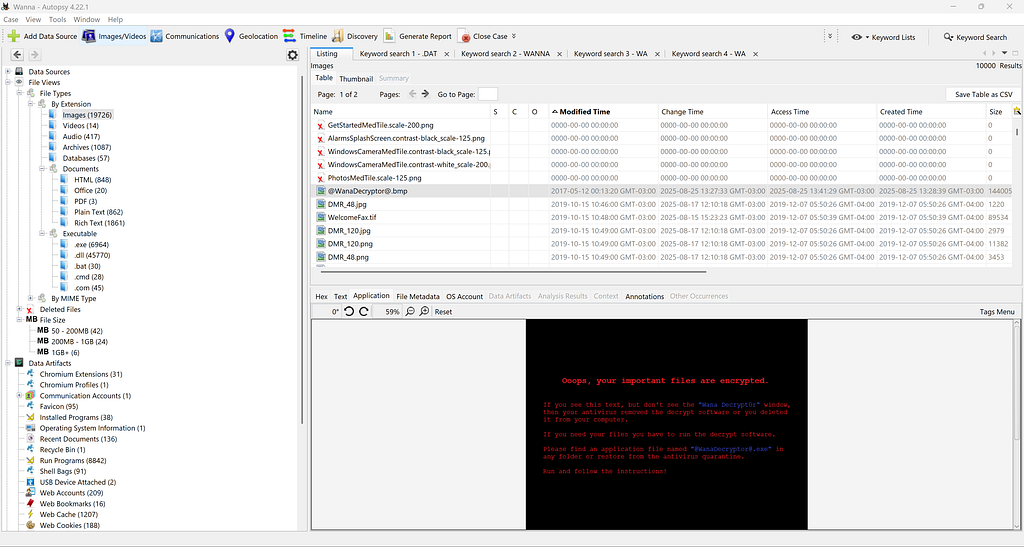Sort by Size column header
The height and width of the screenshot is (547, 1024).
(x=998, y=112)
